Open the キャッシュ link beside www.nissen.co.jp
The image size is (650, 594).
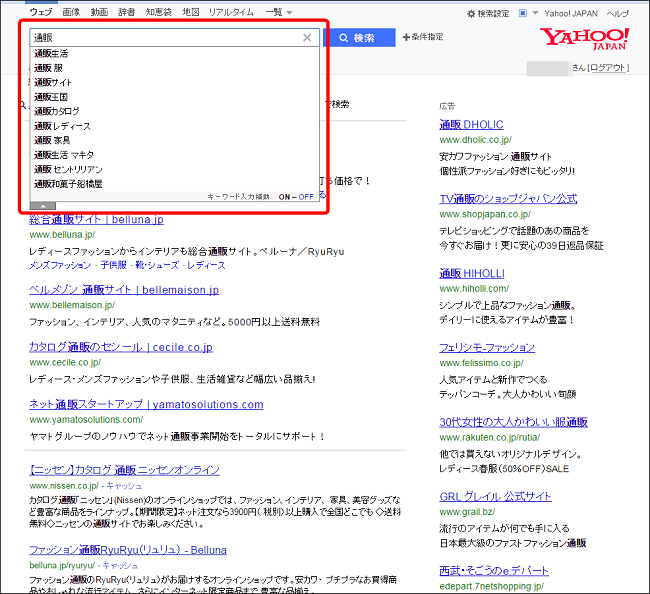tap(124, 486)
